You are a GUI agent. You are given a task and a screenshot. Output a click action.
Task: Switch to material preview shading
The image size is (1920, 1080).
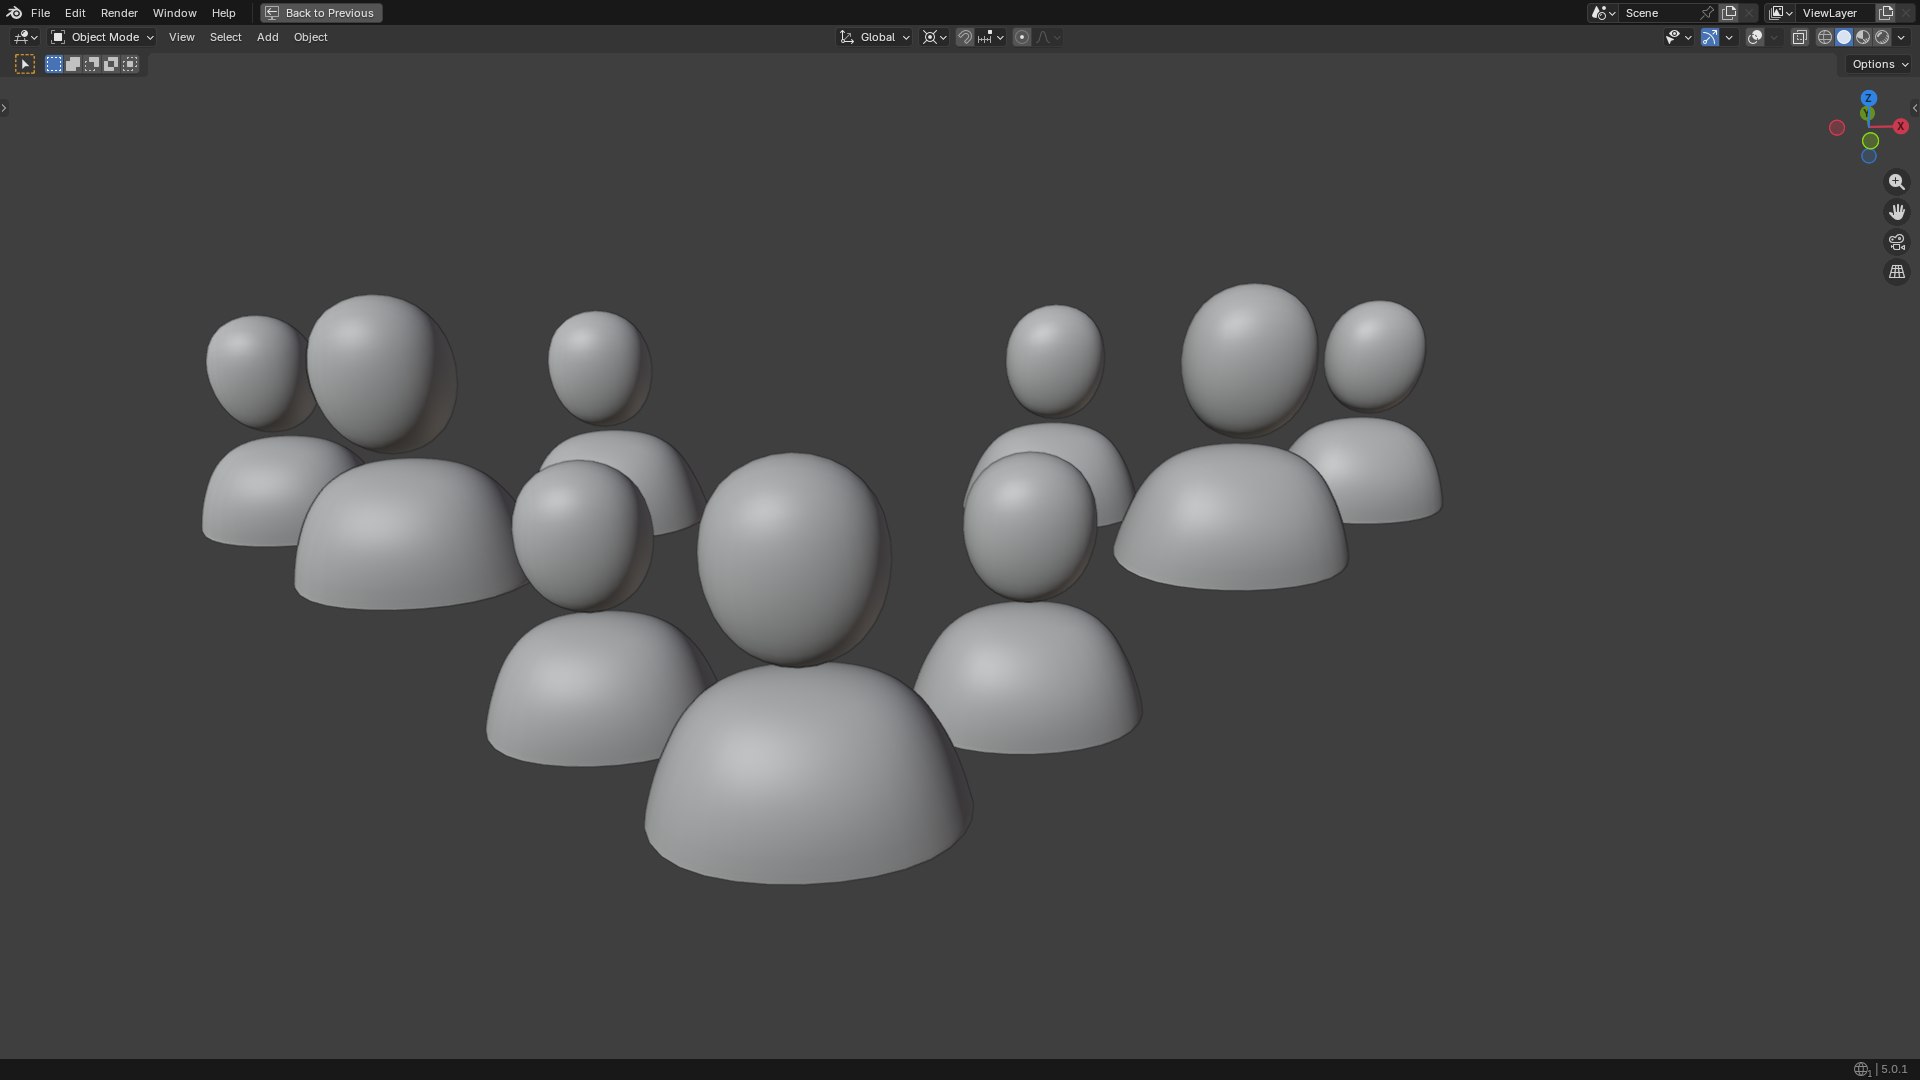click(1863, 37)
